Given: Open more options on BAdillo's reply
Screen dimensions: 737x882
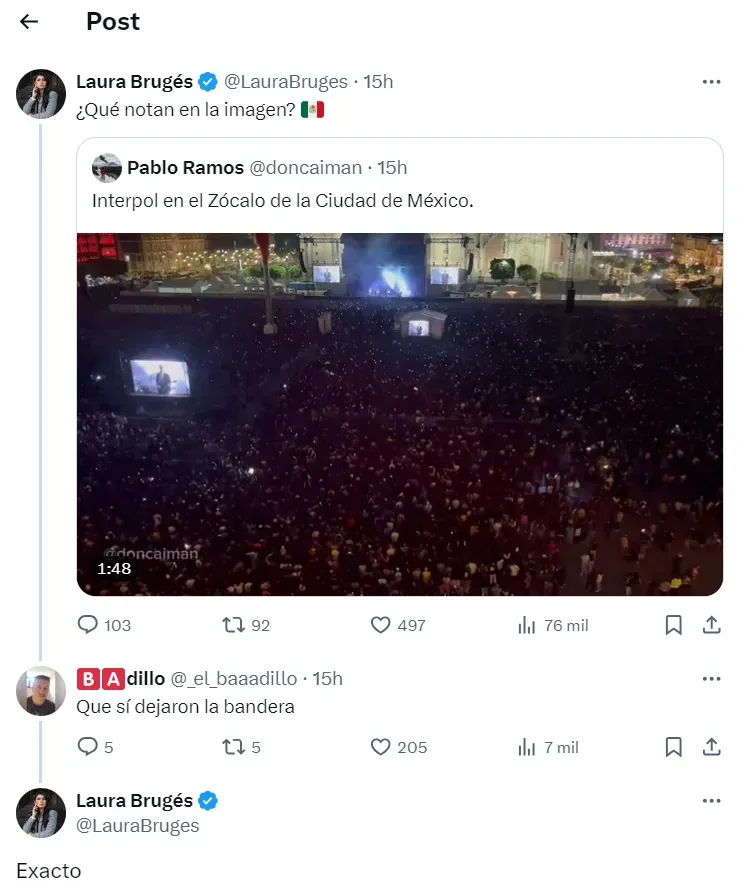Looking at the screenshot, I should pyautogui.click(x=711, y=679).
